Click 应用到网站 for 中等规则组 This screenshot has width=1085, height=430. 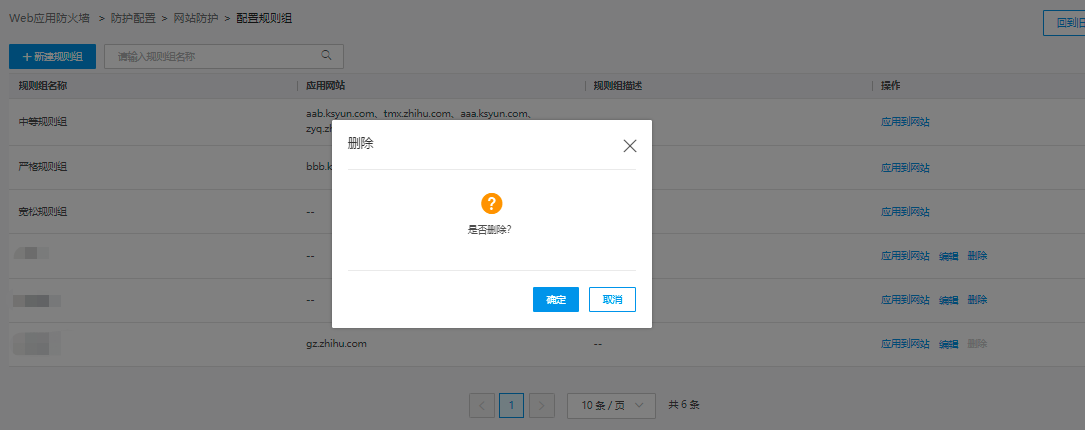click(x=905, y=122)
